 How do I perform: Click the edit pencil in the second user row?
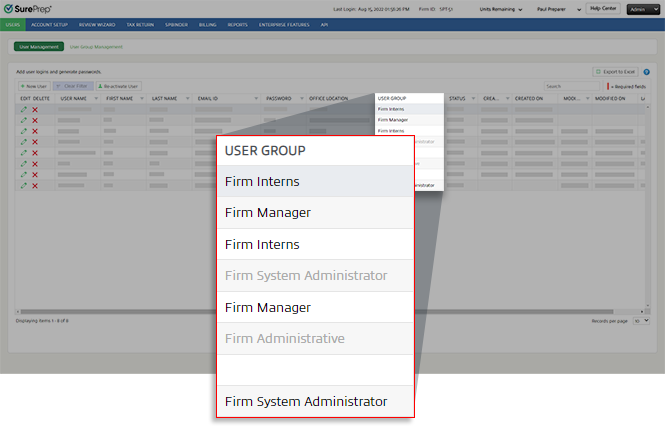coord(24,120)
